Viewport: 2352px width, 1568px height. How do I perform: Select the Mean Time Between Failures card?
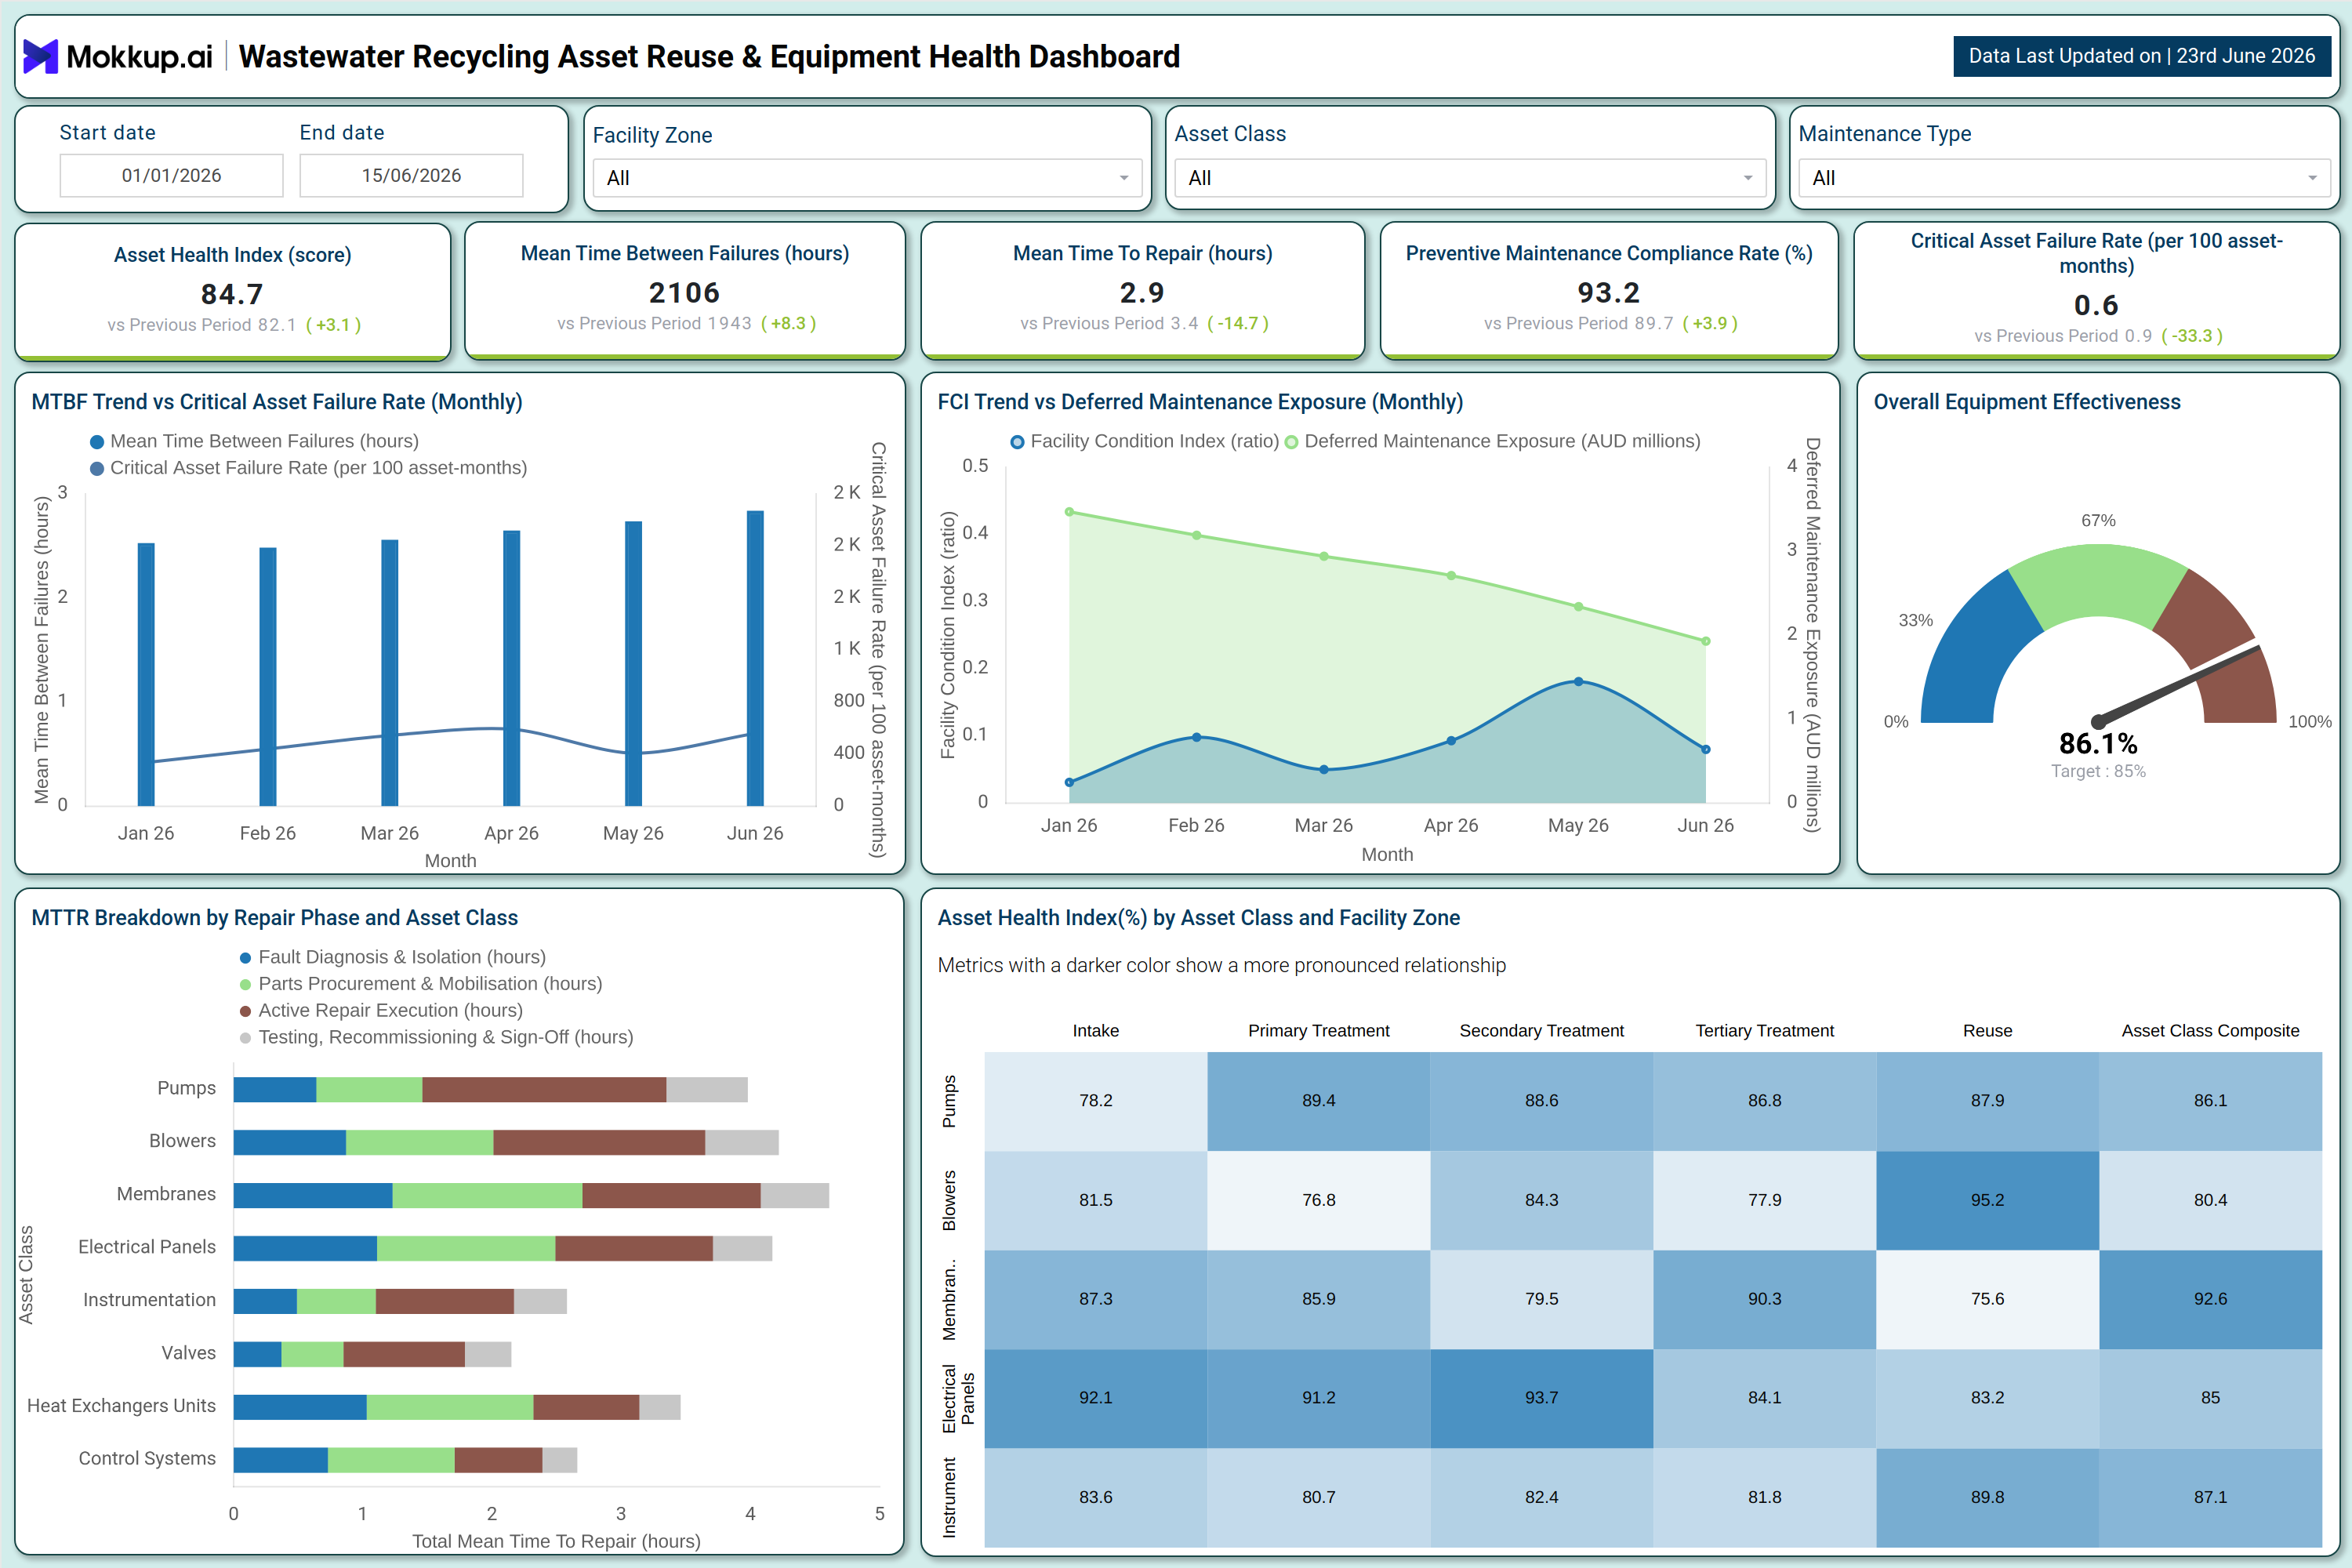685,289
